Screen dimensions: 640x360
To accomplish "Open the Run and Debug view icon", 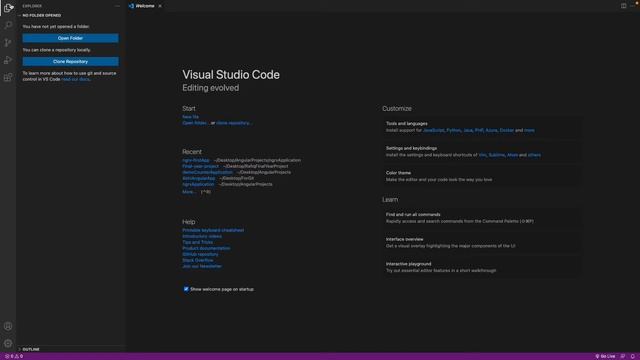I will (x=8, y=60).
